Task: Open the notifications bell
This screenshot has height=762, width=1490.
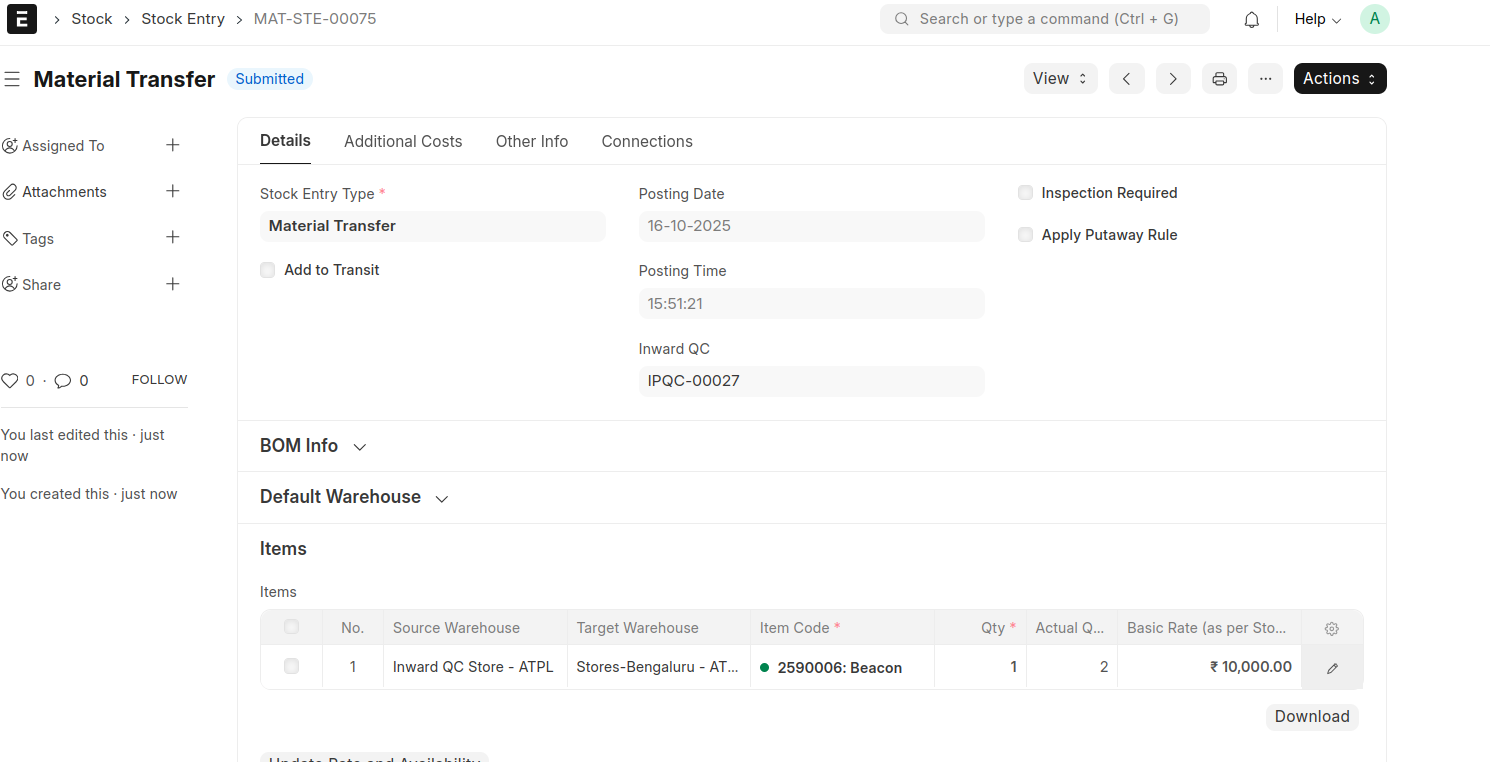Action: (x=1251, y=20)
